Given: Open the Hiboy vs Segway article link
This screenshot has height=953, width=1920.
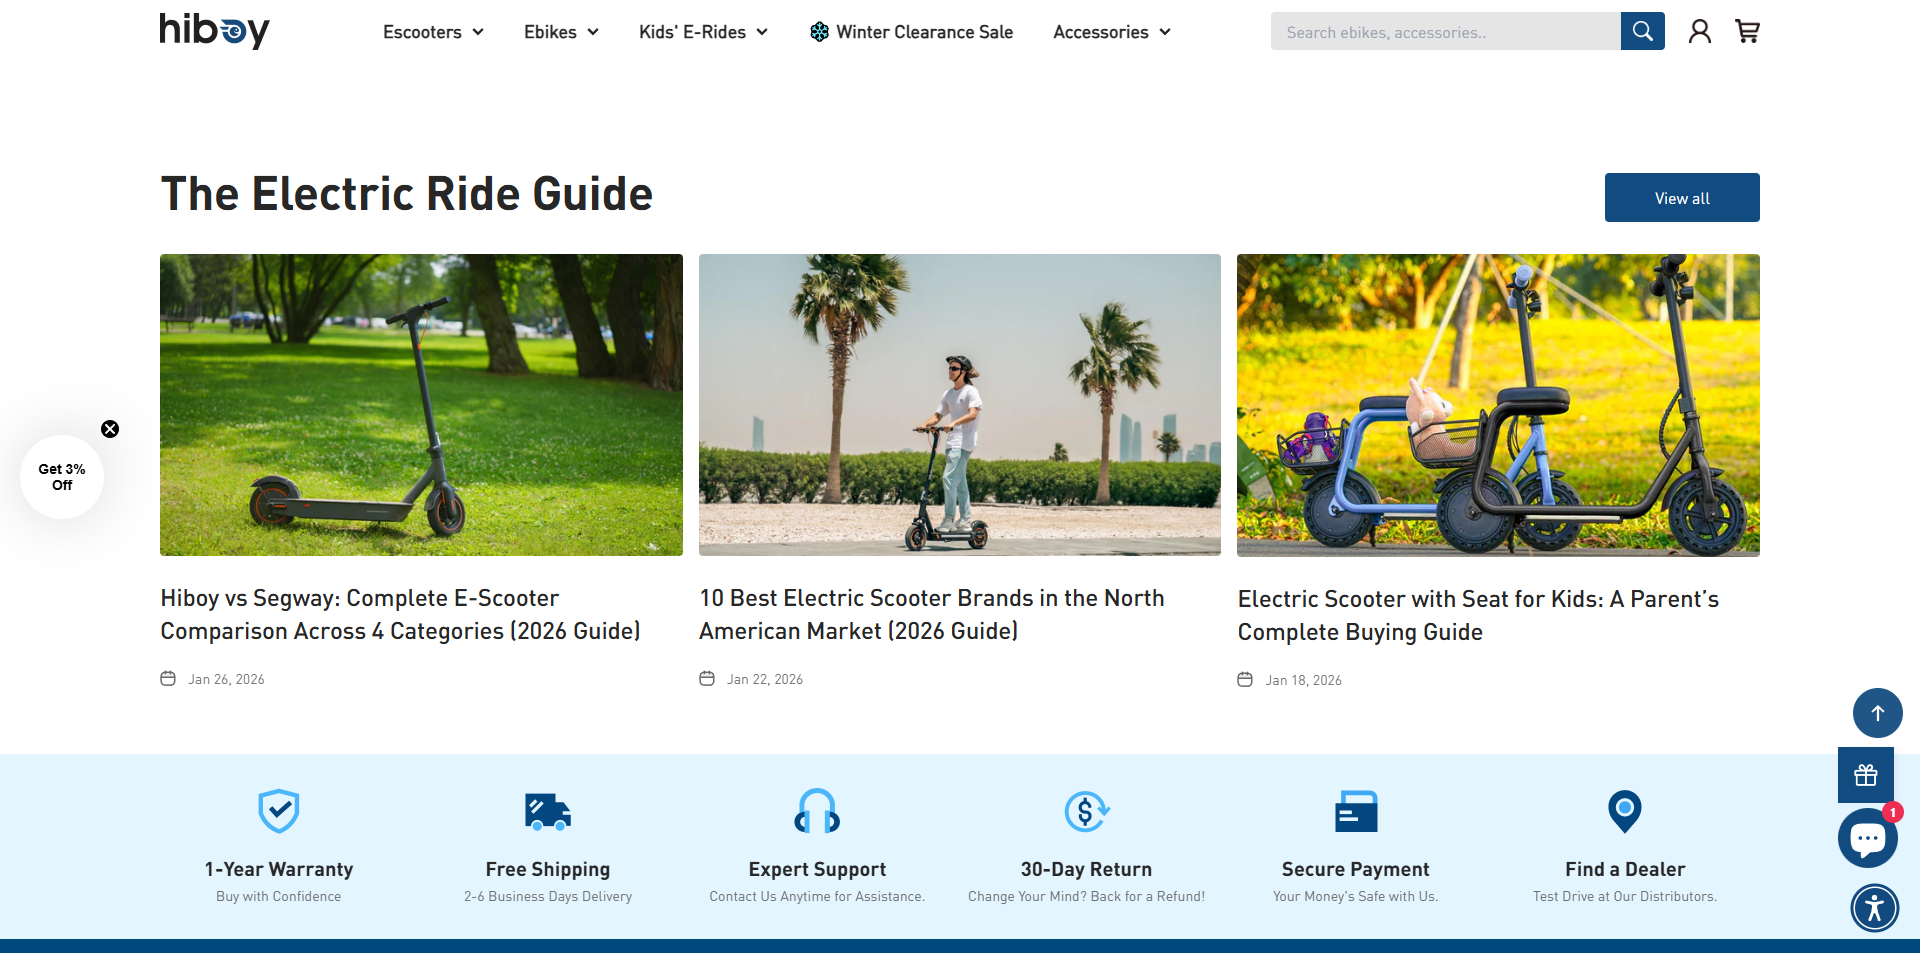Looking at the screenshot, I should click(x=400, y=614).
